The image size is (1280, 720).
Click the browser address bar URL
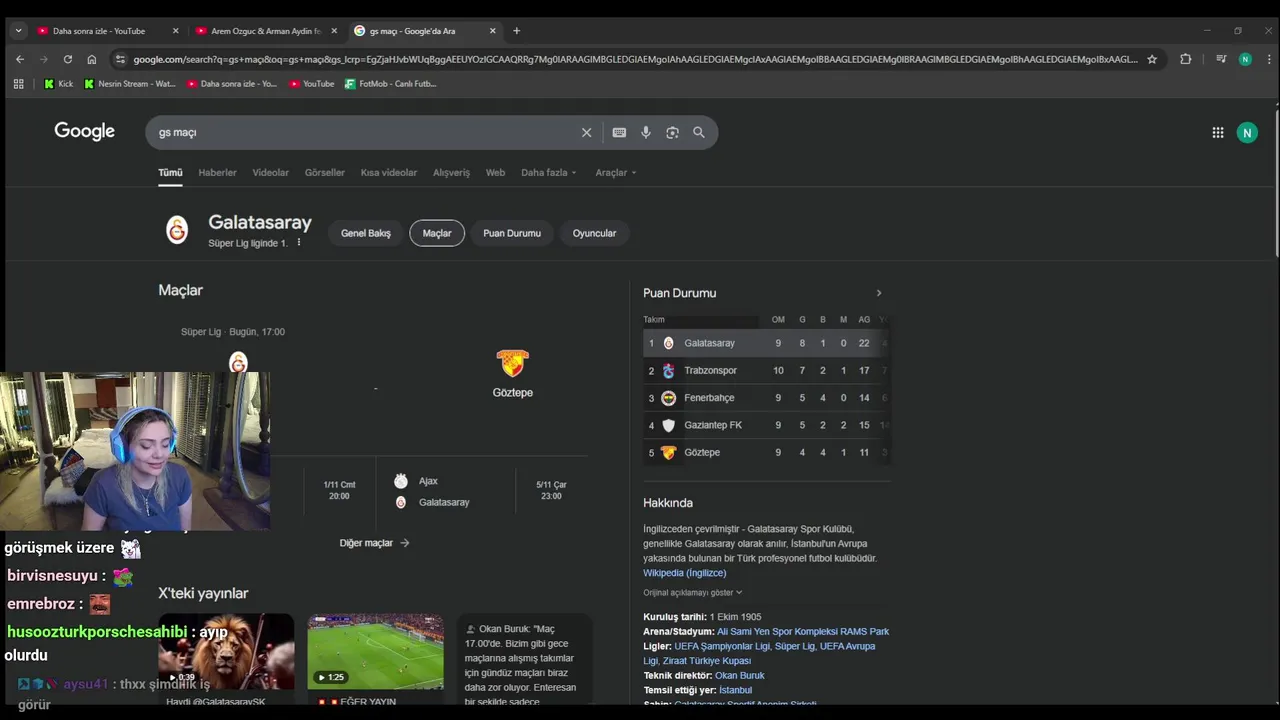tap(635, 59)
